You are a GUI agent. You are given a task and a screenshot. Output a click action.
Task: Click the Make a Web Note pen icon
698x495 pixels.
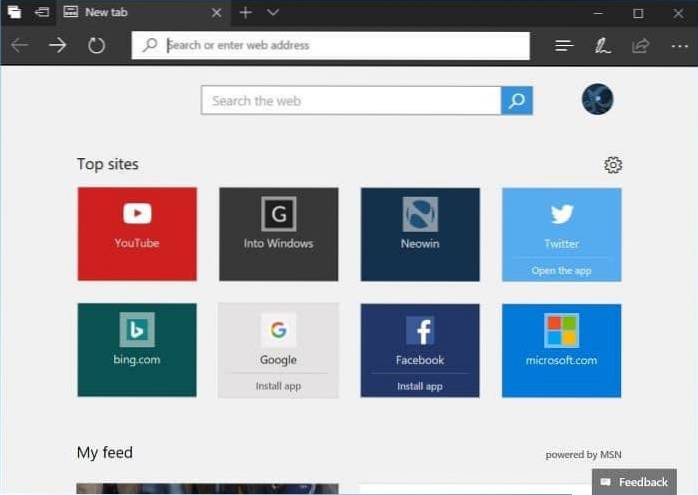point(602,46)
